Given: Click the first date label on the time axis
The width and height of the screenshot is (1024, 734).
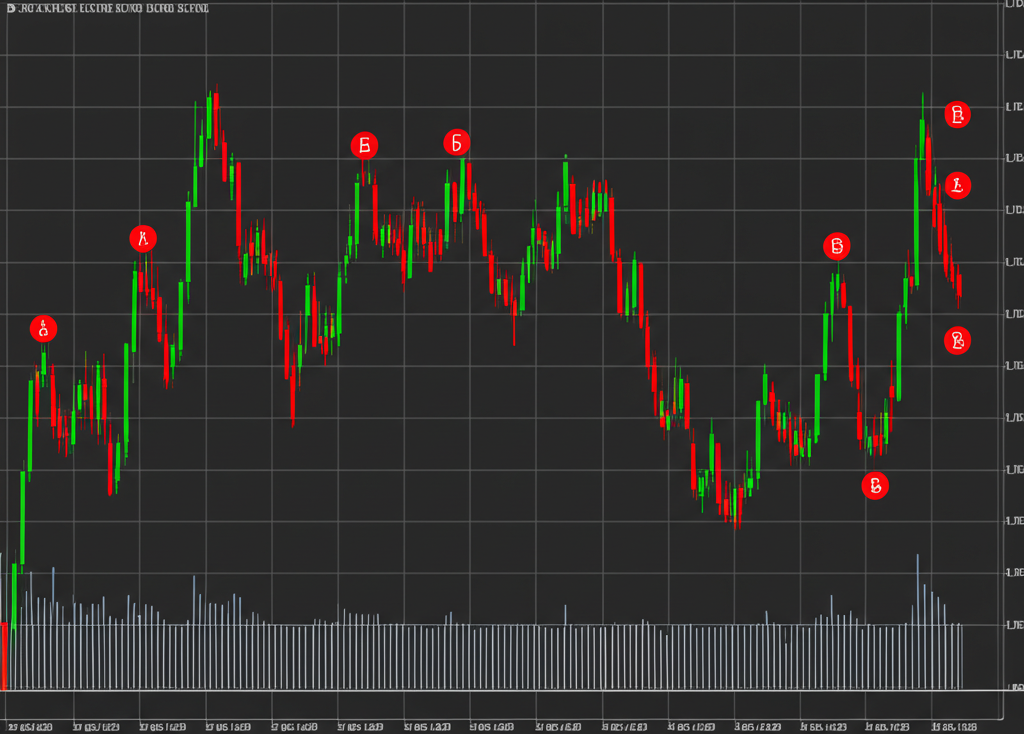Looking at the screenshot, I should pyautogui.click(x=32, y=726).
